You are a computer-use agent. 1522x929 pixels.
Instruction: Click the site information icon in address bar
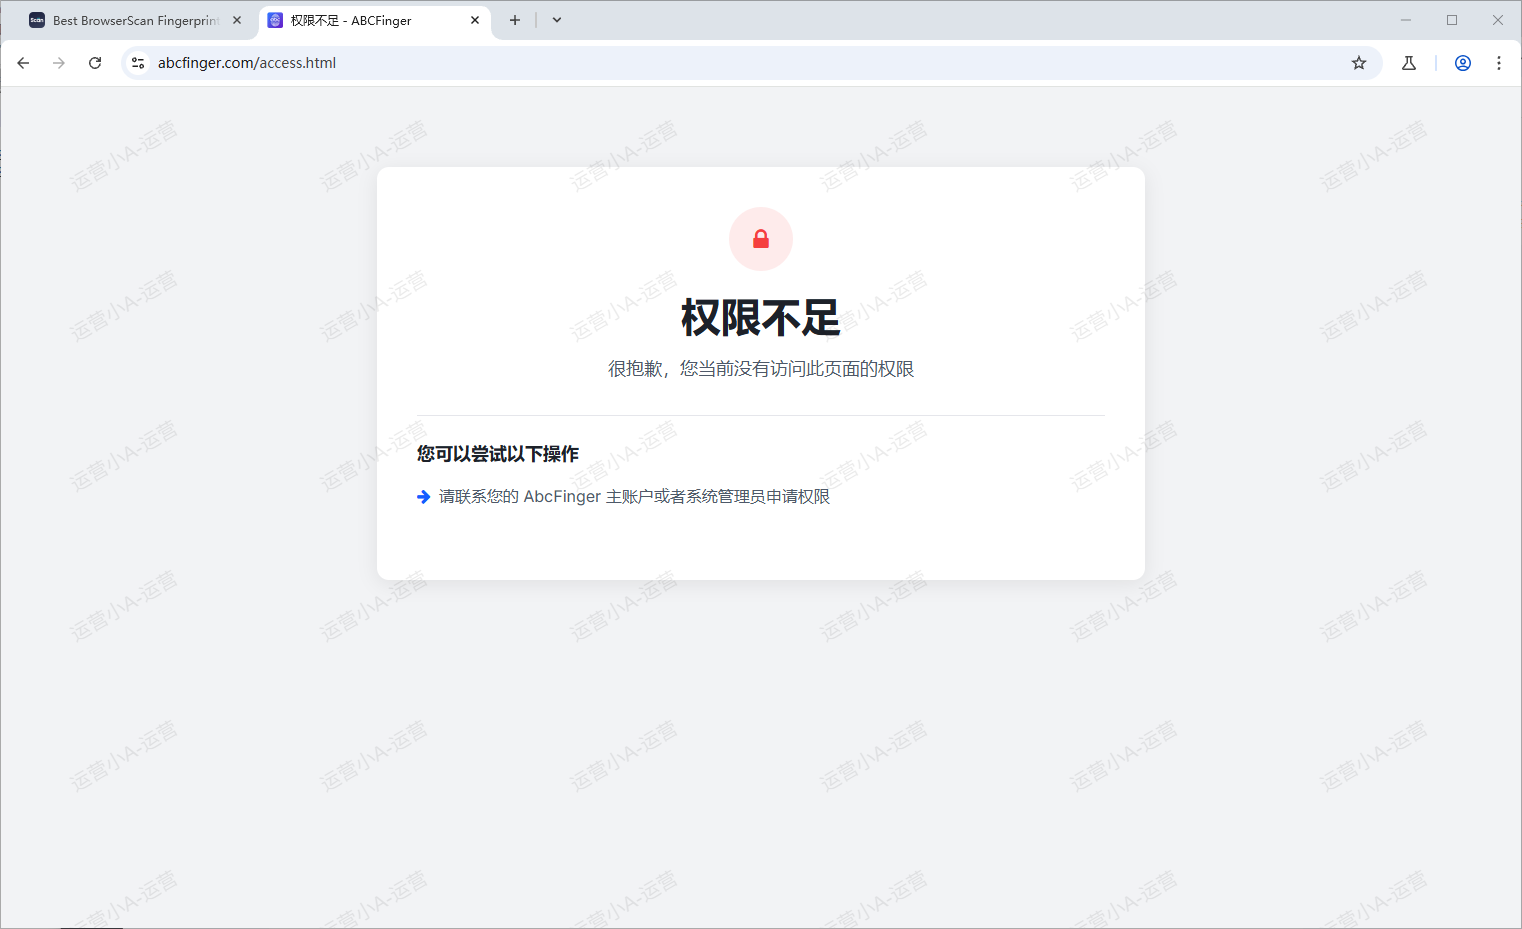[137, 62]
